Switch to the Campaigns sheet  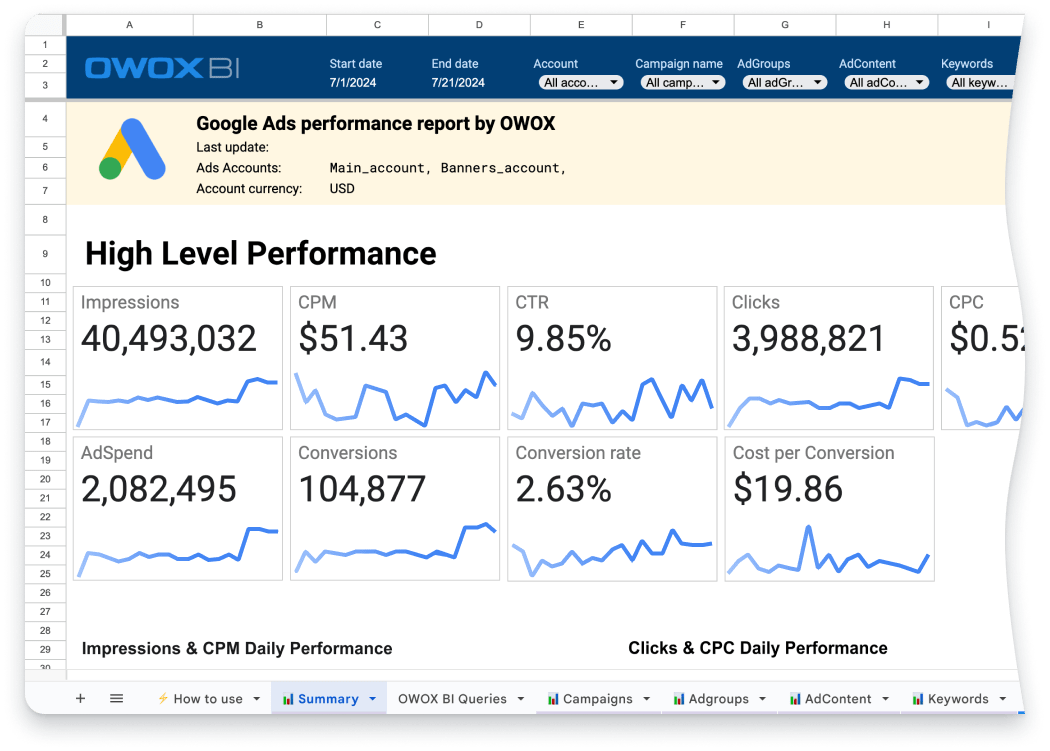(597, 699)
